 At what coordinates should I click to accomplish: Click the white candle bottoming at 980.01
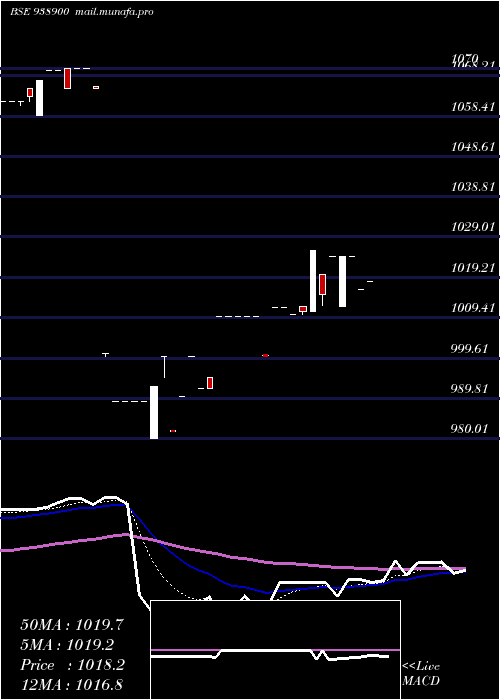coord(154,412)
